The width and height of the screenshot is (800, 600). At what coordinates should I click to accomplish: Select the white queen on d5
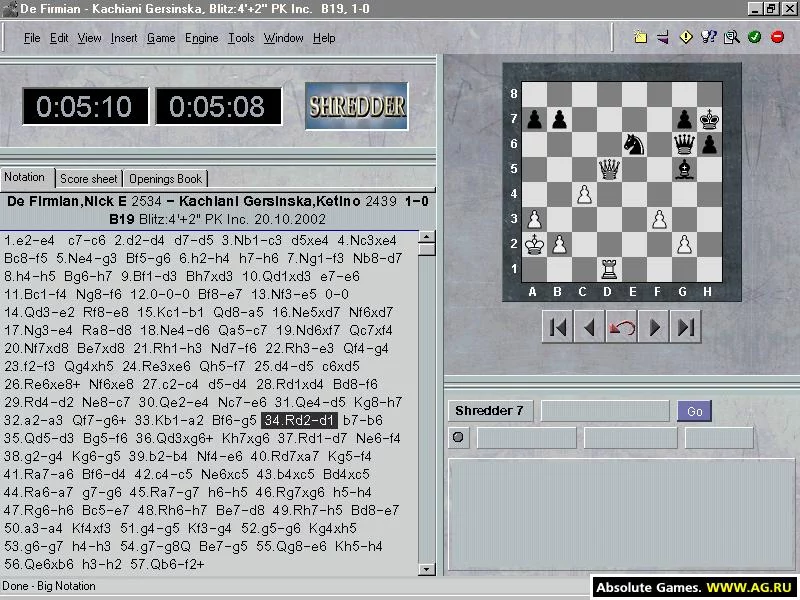point(609,169)
